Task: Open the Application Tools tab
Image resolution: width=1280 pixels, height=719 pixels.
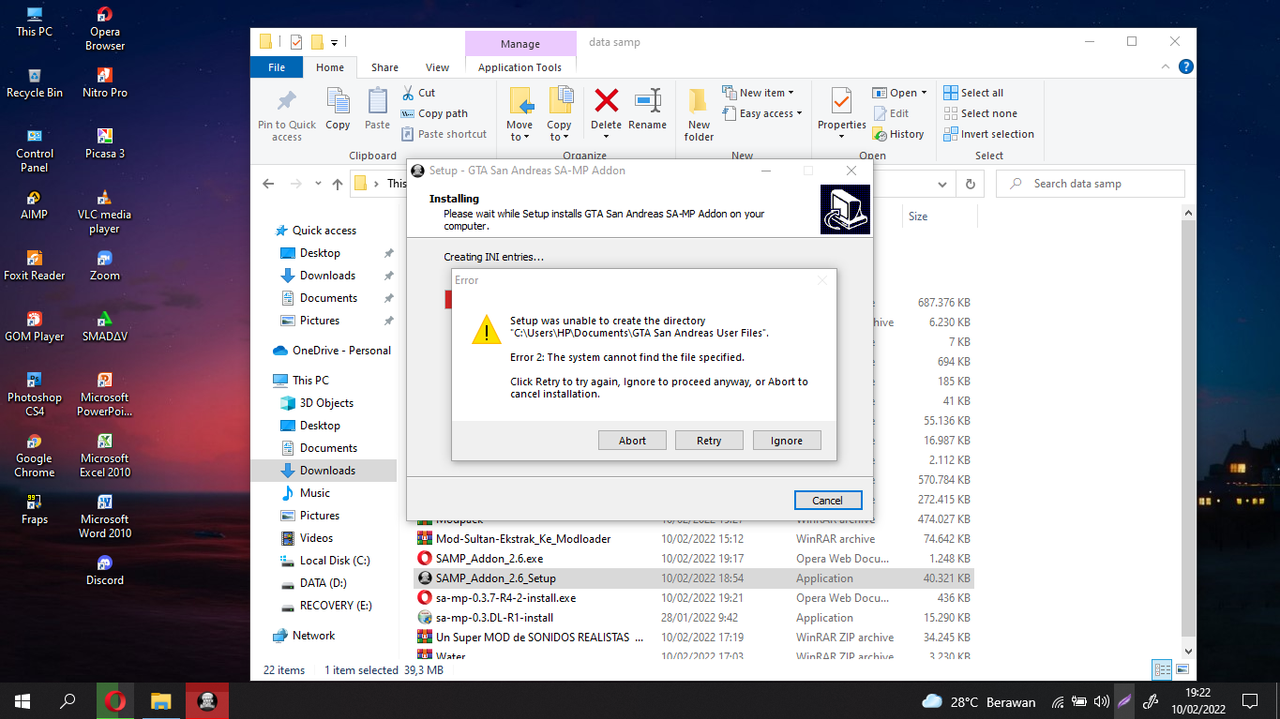Action: tap(520, 67)
